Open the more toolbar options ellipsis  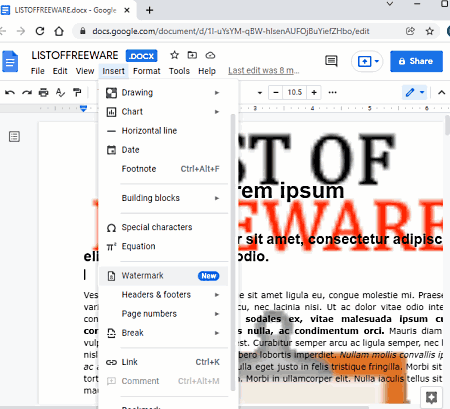[x=333, y=92]
